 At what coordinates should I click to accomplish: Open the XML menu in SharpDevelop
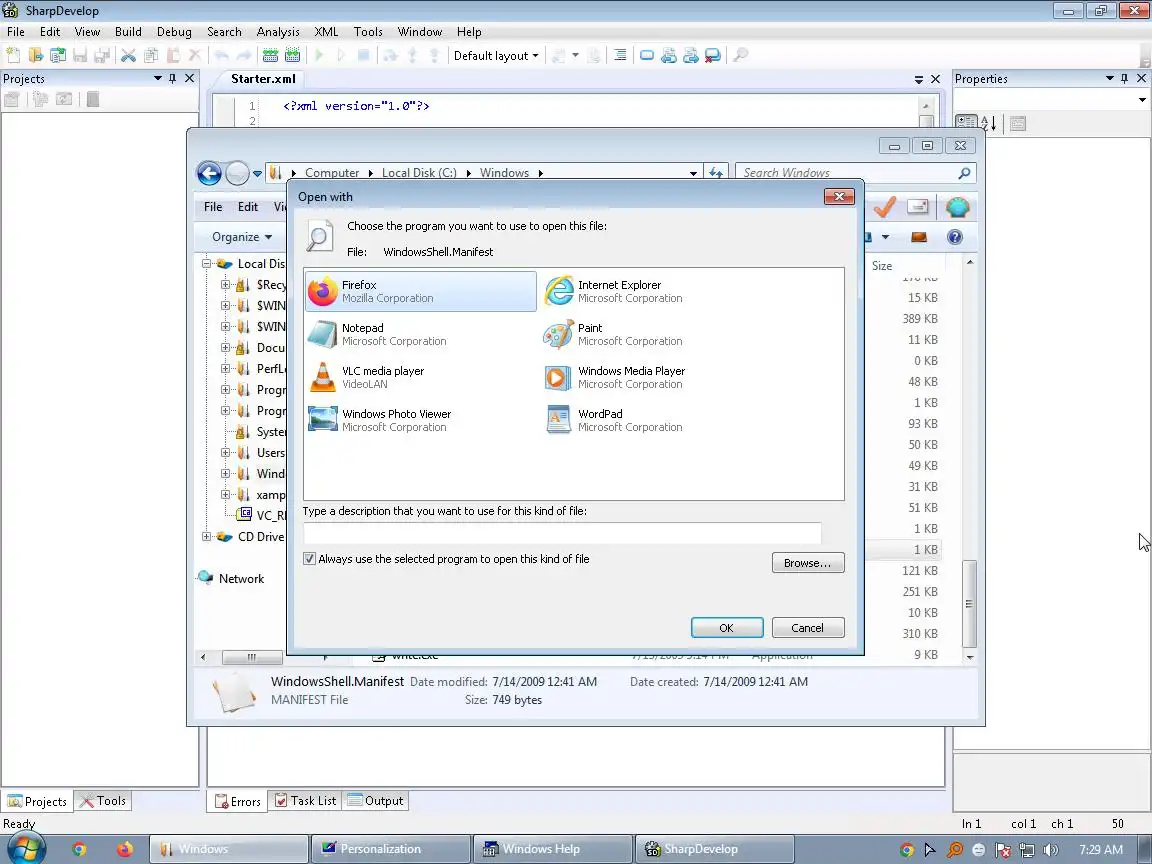tap(326, 32)
